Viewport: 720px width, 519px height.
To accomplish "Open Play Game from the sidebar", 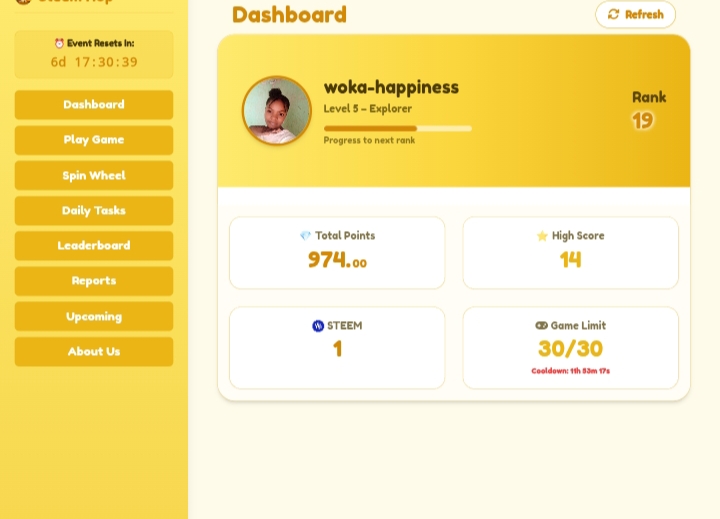I will (x=94, y=140).
